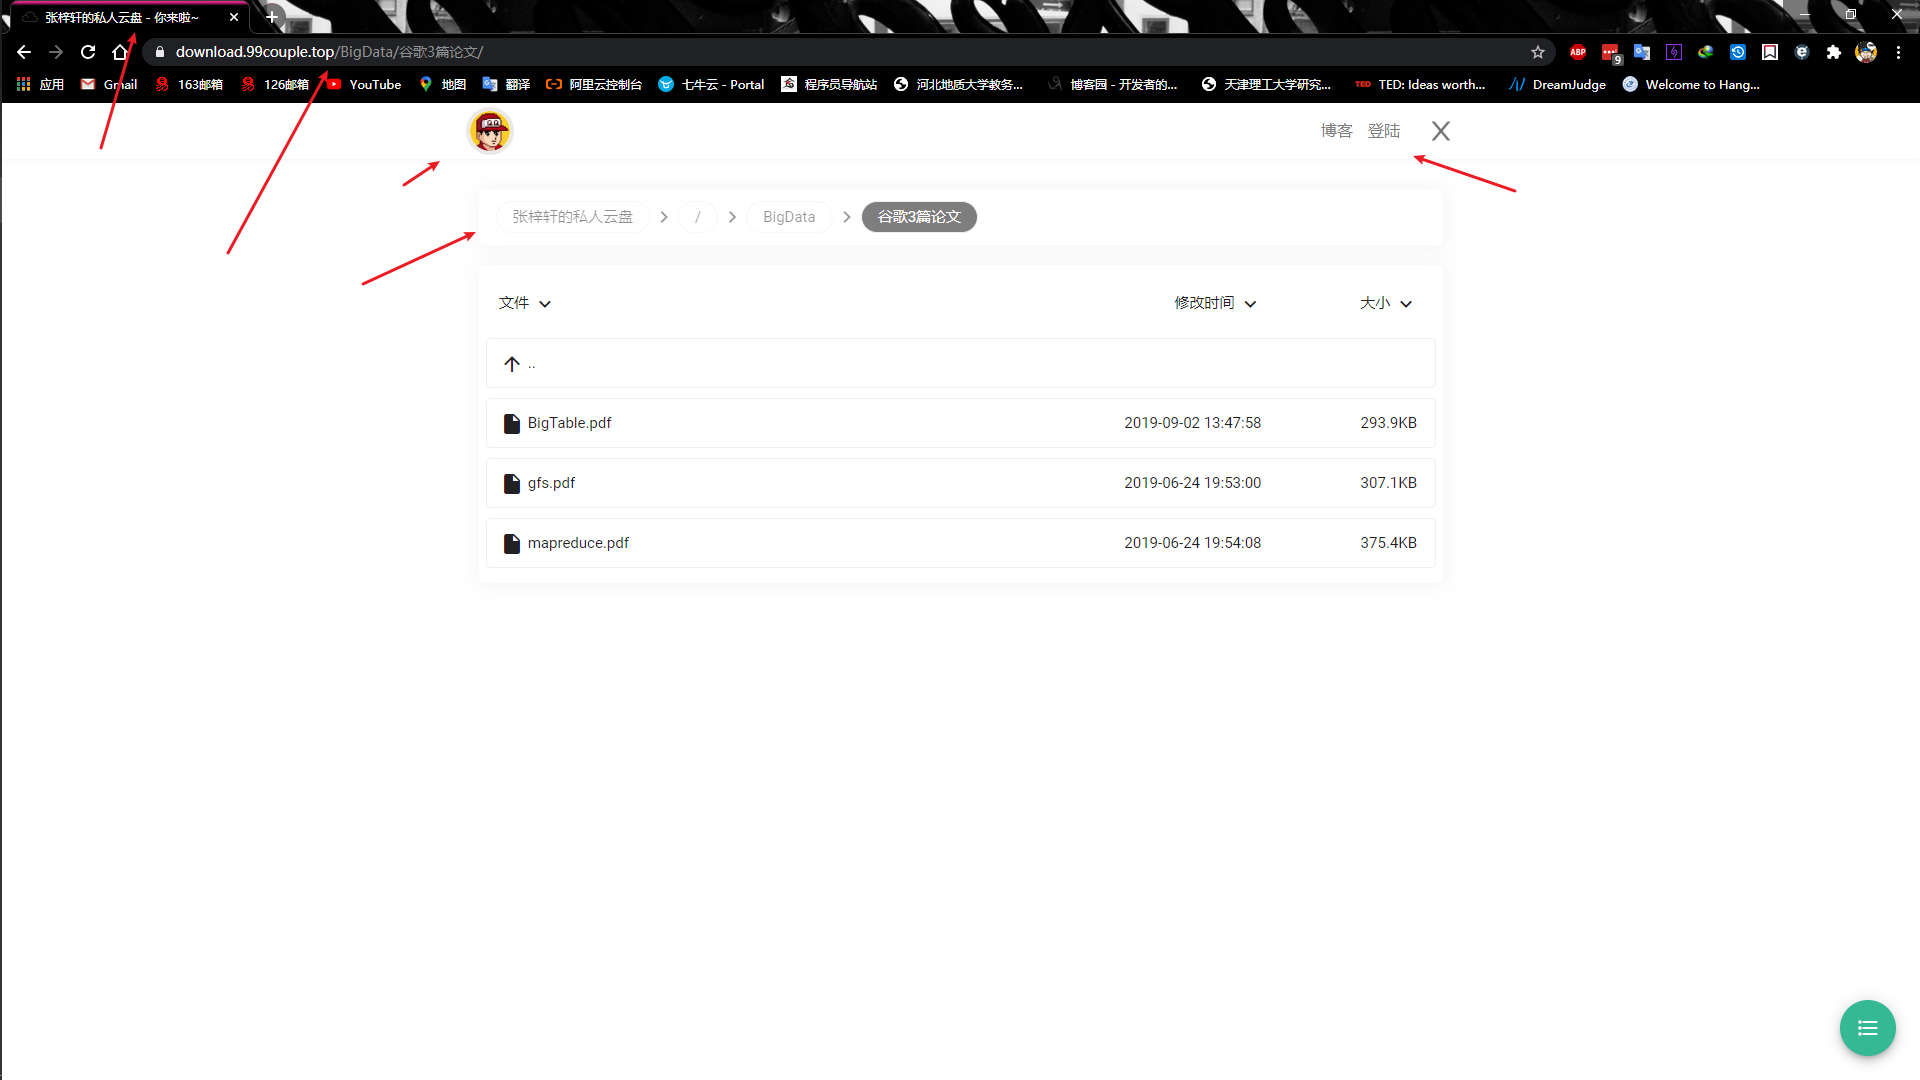This screenshot has width=1920, height=1080.
Task: Click the browser back arrow
Action: [x=24, y=52]
